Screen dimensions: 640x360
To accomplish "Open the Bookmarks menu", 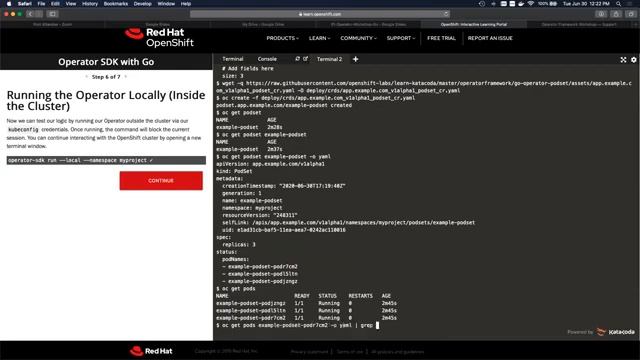I will tap(116, 4).
